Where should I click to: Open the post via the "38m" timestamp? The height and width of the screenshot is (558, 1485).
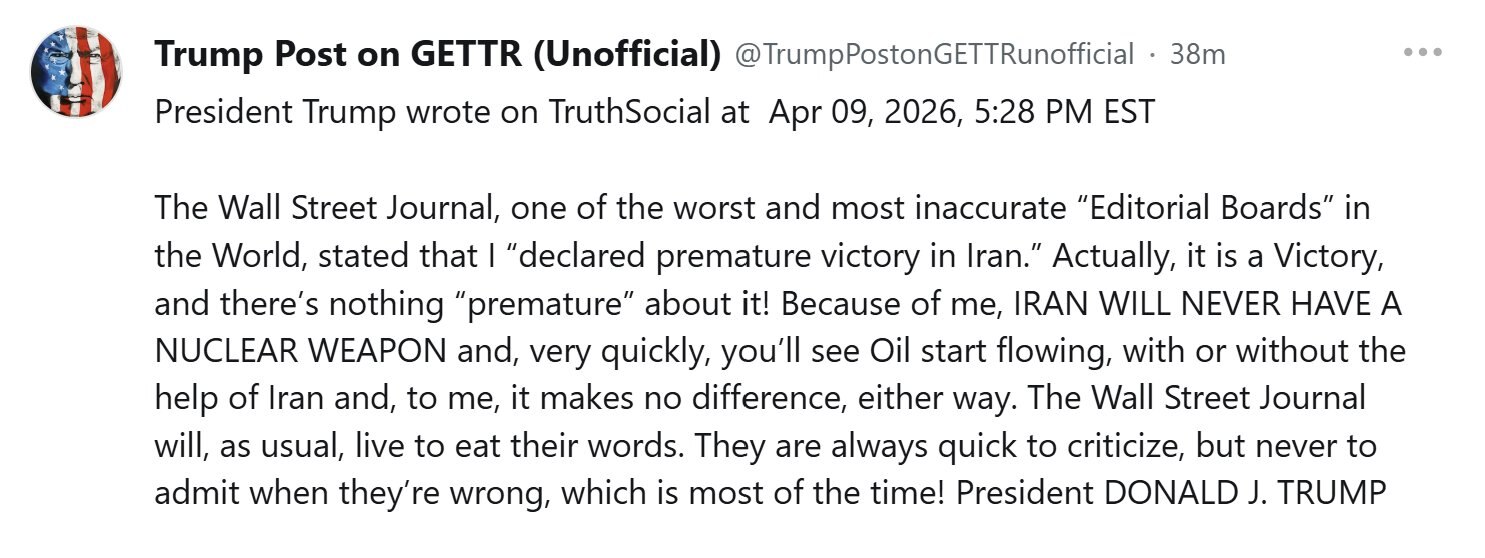point(1197,54)
